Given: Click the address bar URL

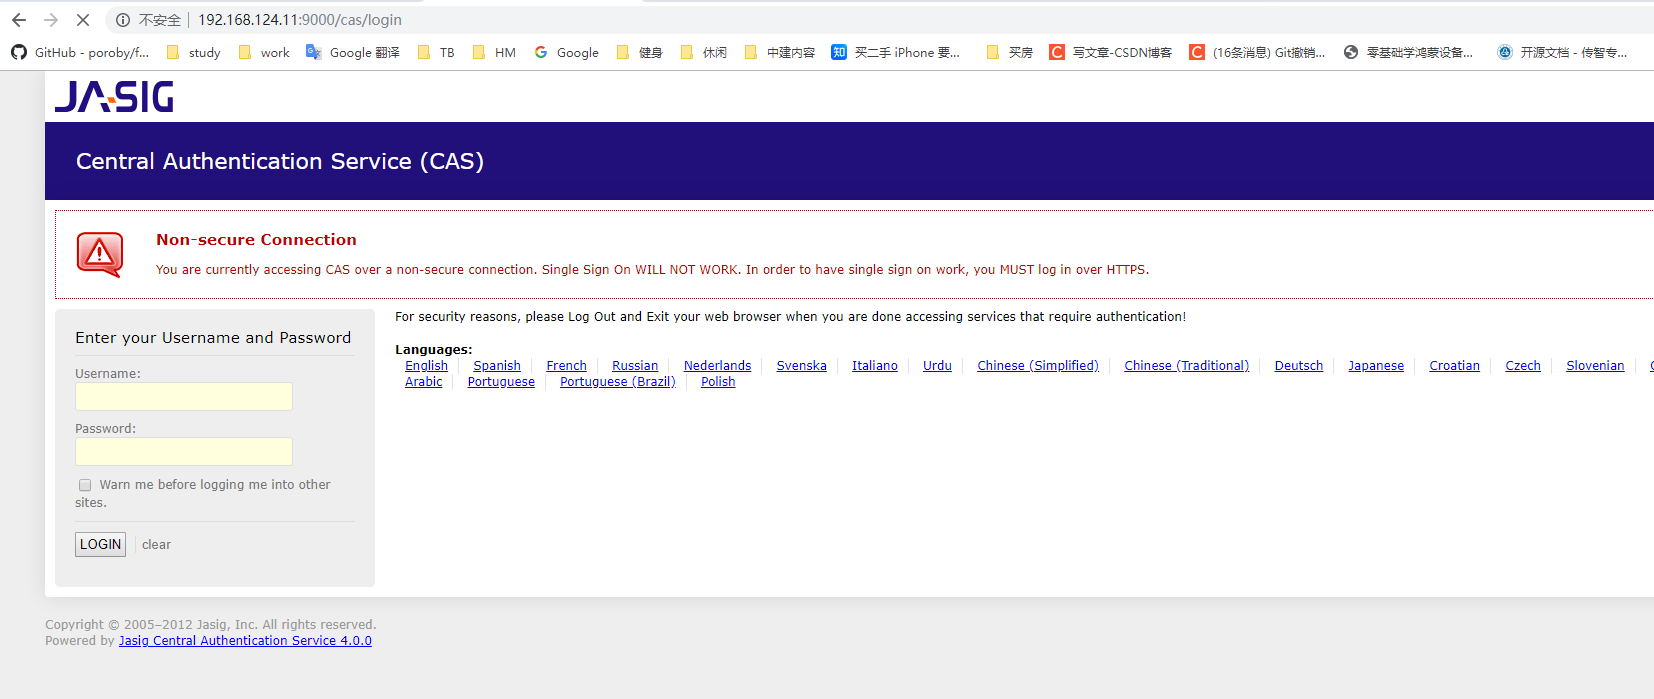Looking at the screenshot, I should click(x=300, y=20).
